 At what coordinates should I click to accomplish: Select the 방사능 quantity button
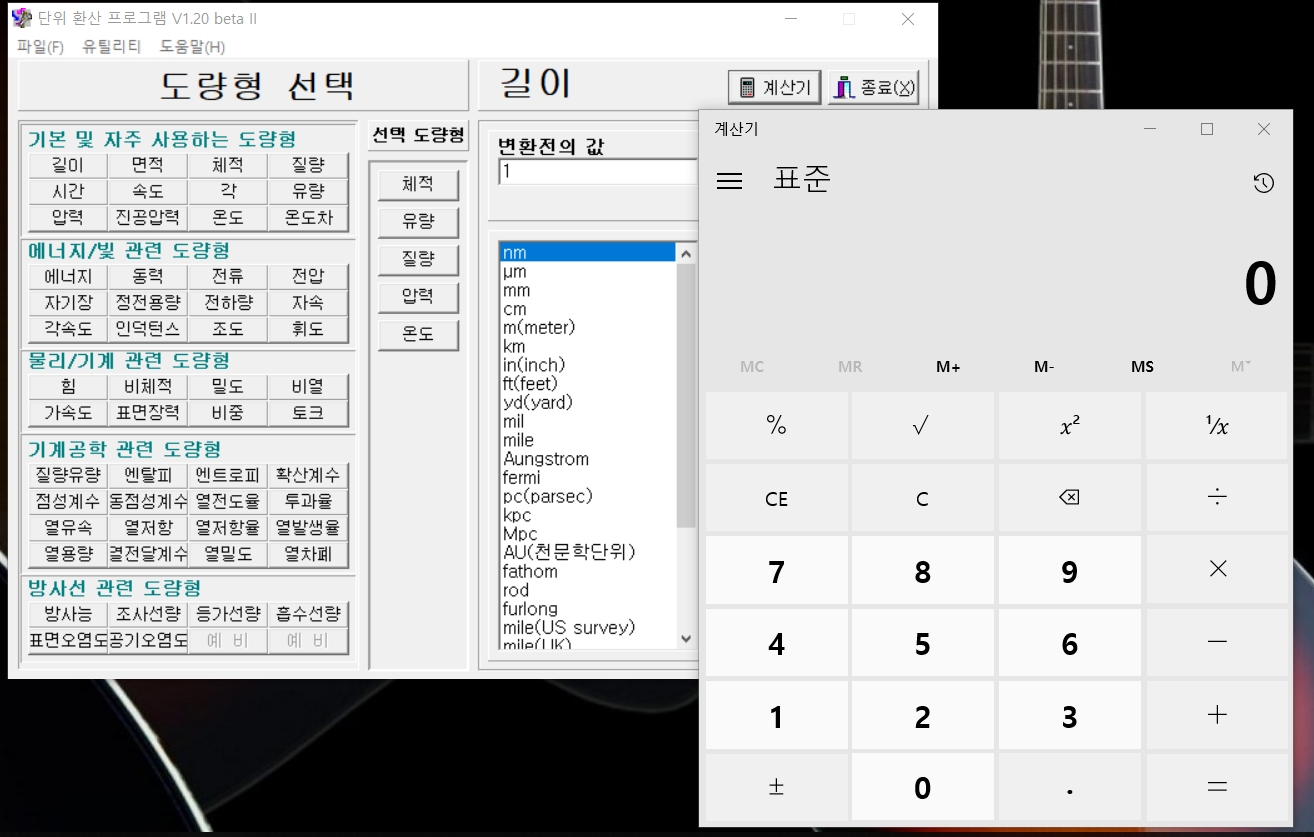68,614
